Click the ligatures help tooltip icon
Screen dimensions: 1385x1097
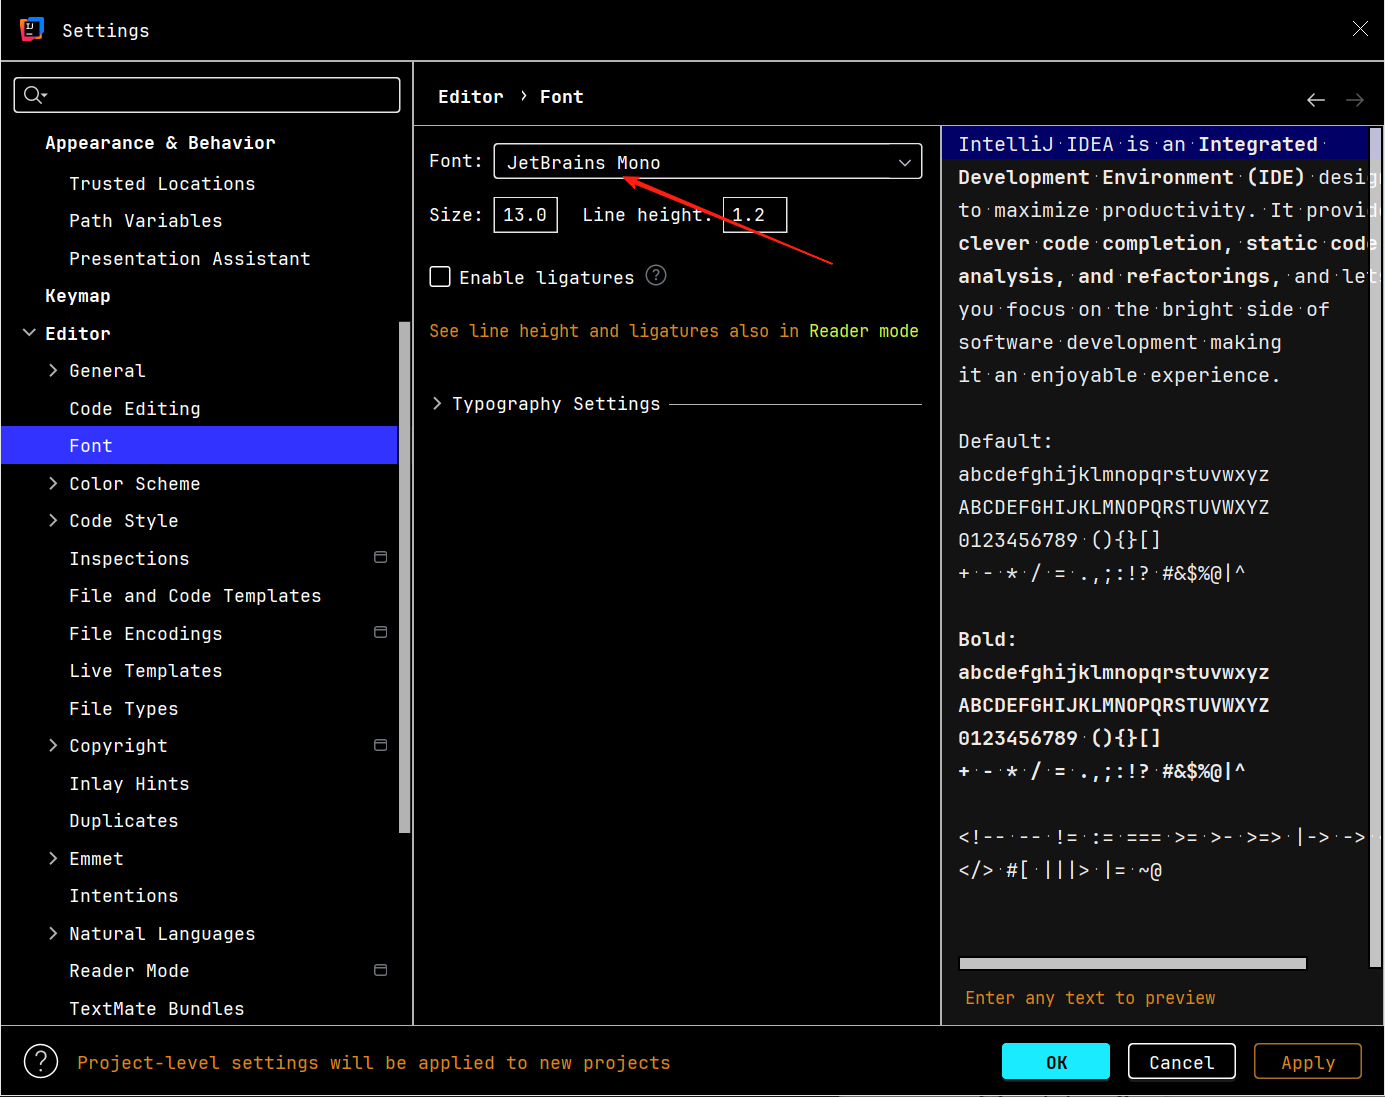click(656, 276)
